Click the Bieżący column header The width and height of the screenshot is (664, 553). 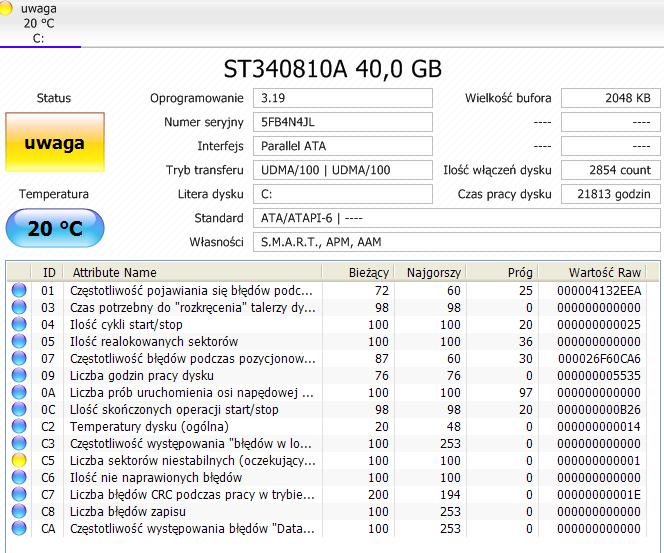point(358,272)
